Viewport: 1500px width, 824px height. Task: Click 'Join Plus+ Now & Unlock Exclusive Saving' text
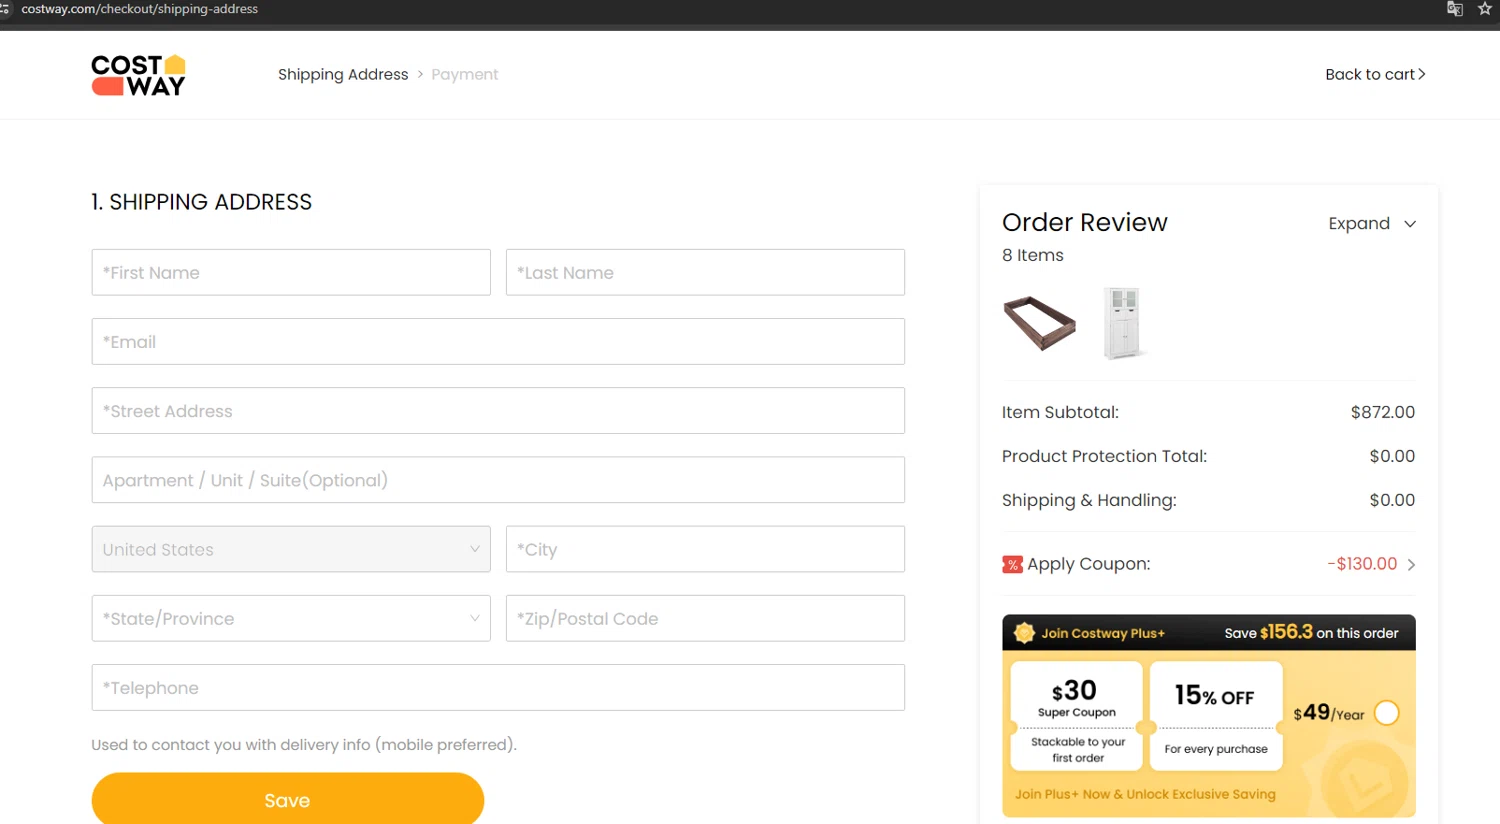1145,794
